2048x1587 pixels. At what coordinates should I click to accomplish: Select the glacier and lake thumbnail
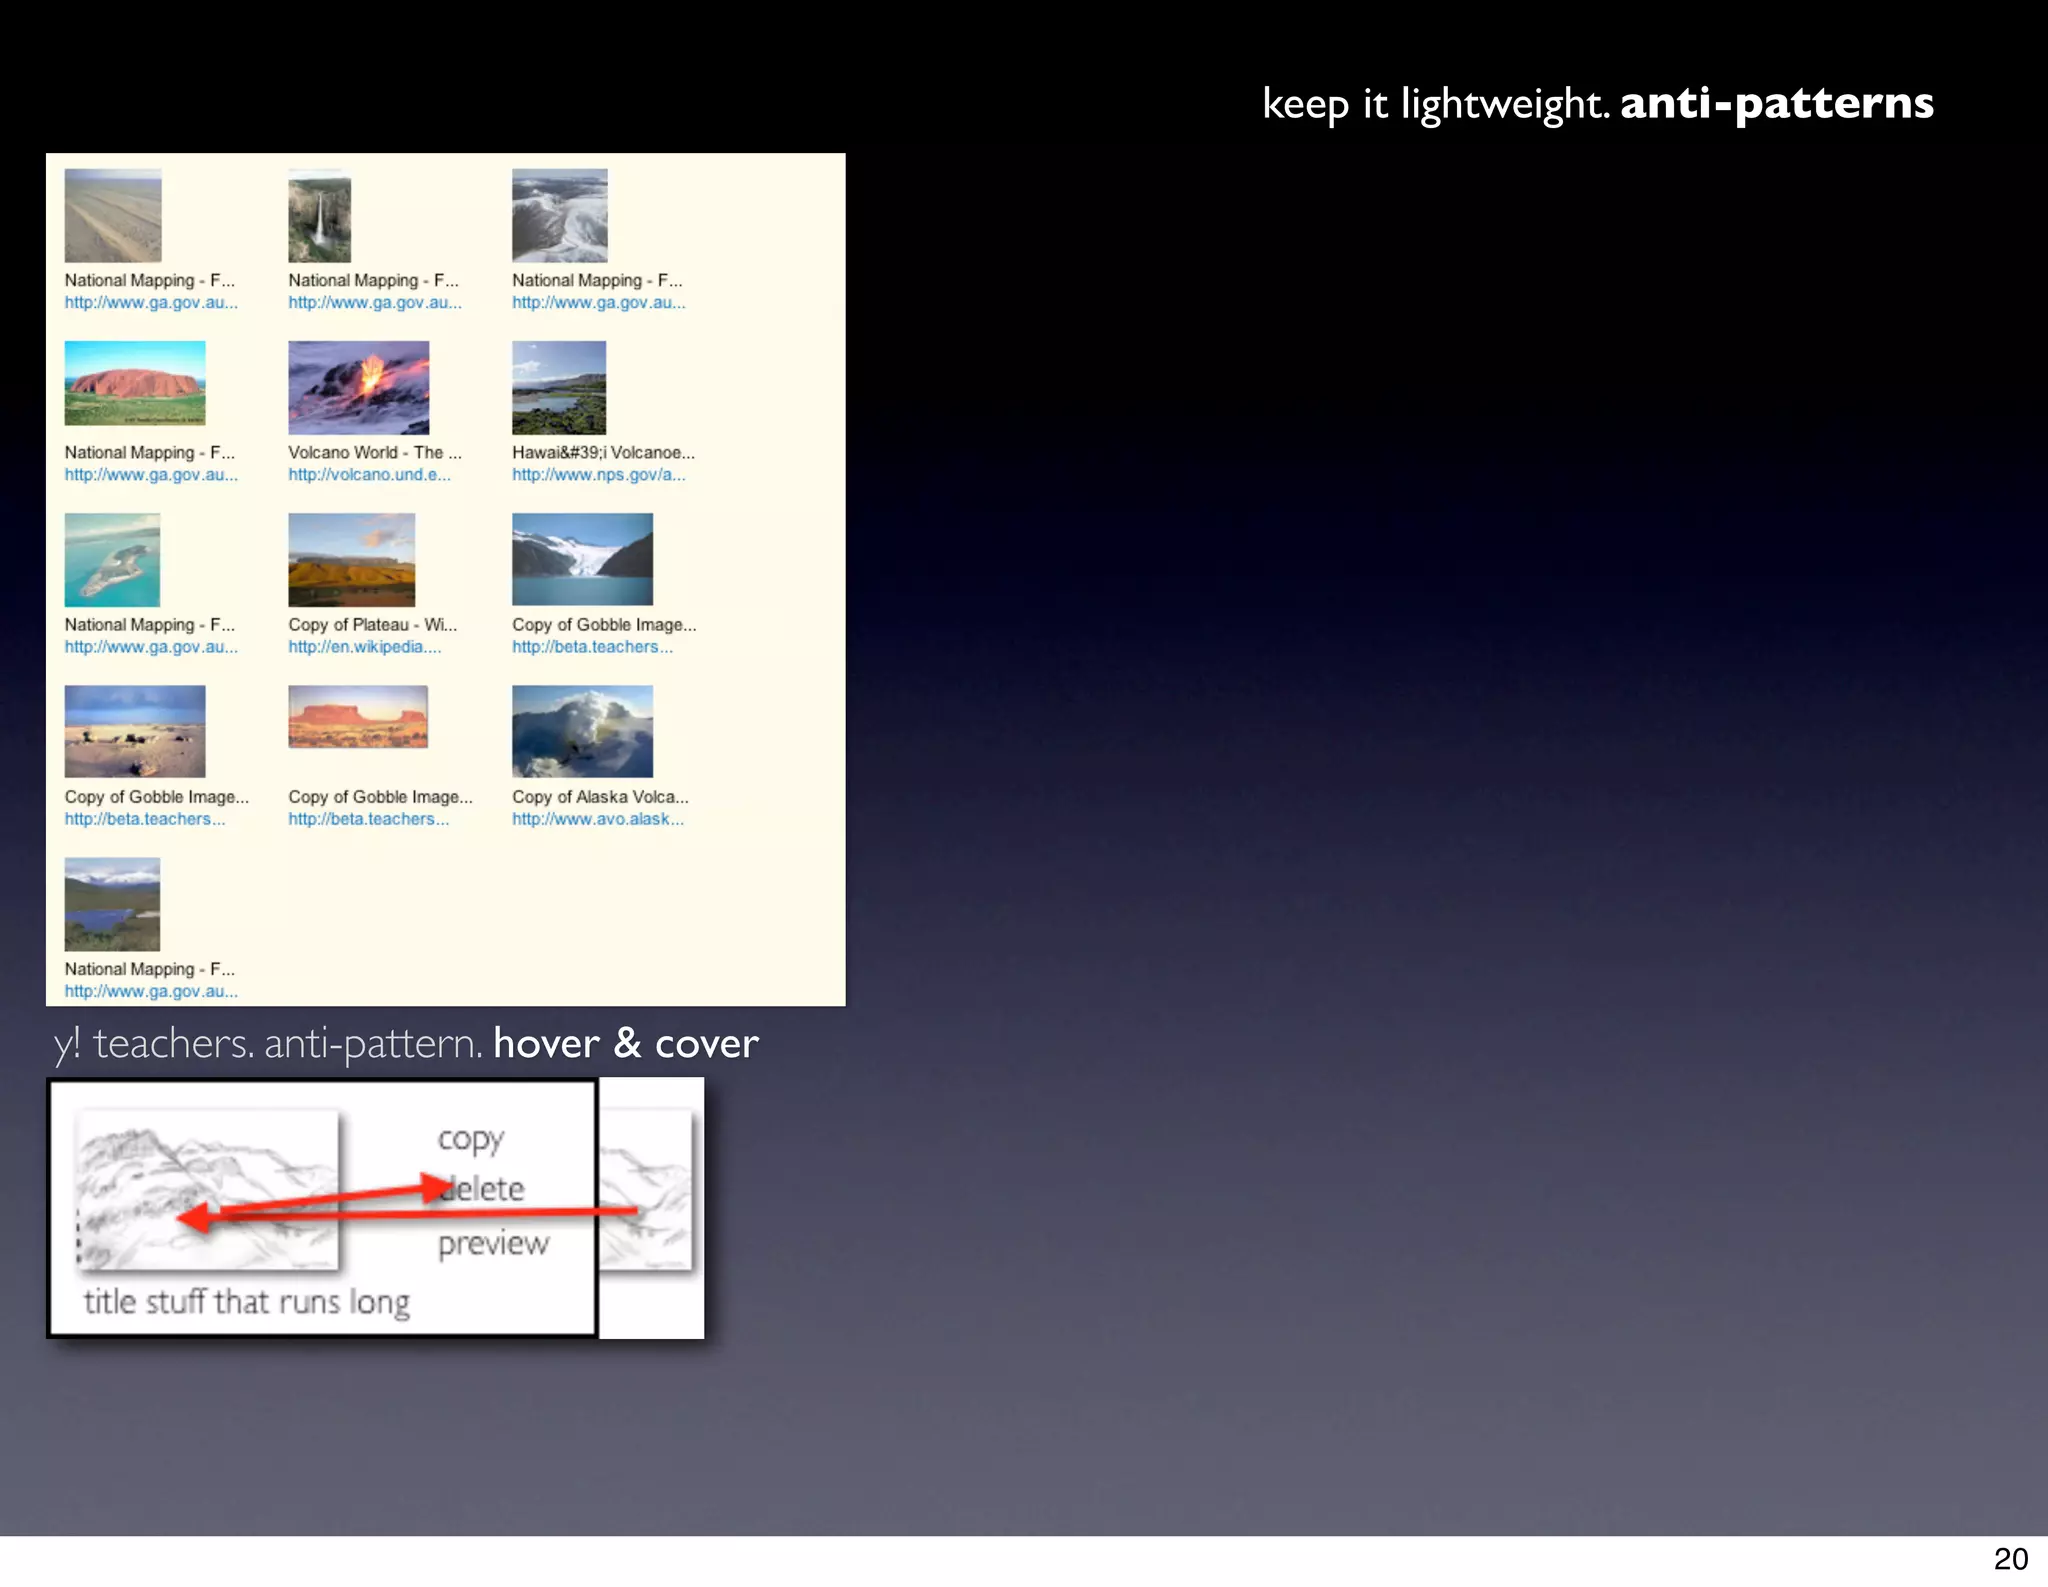(x=583, y=559)
